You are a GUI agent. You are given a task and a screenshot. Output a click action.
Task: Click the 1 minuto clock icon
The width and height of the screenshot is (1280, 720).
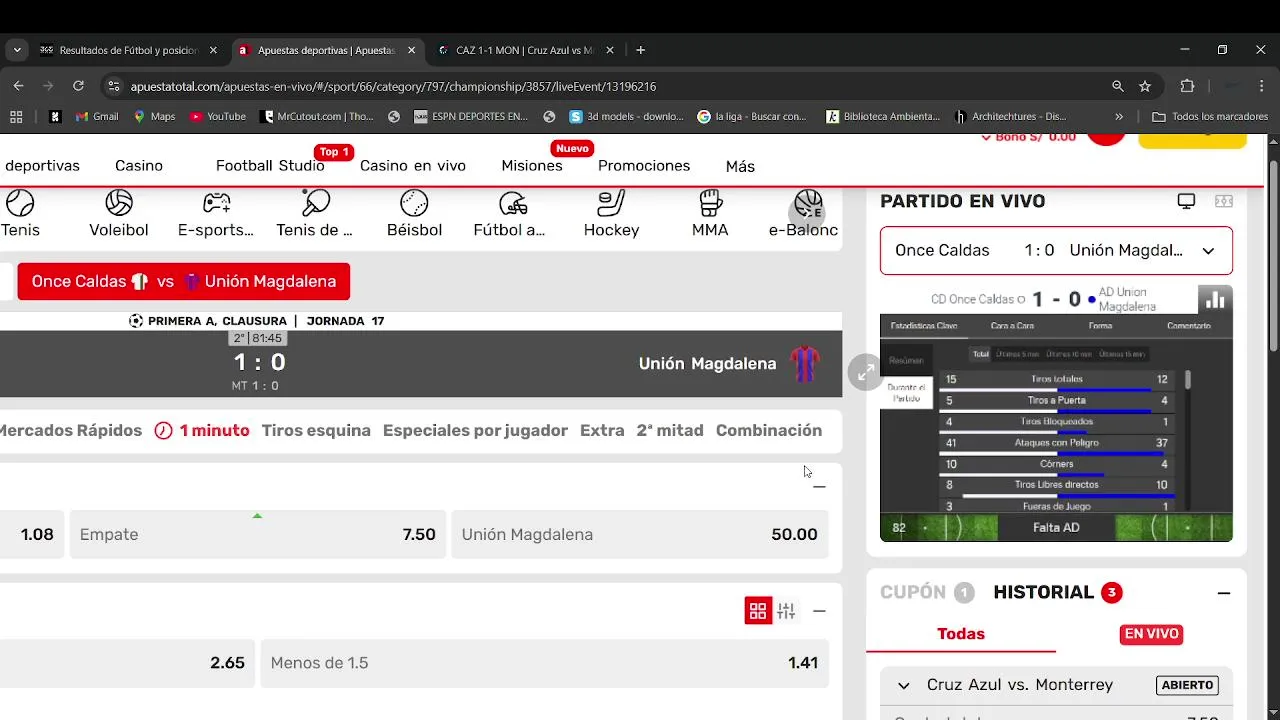[163, 431]
